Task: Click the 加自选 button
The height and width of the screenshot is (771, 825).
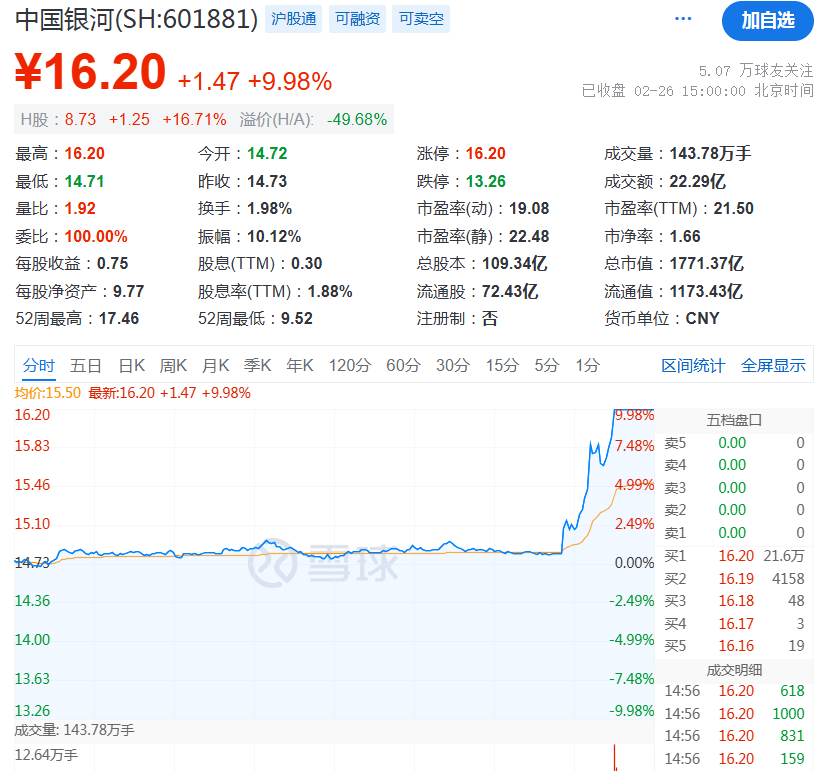Action: pos(768,21)
